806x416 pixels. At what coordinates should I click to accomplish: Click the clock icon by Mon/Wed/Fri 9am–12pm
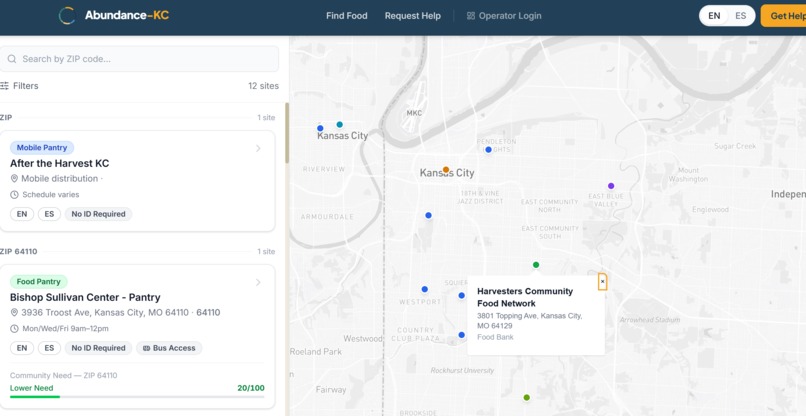[14, 329]
